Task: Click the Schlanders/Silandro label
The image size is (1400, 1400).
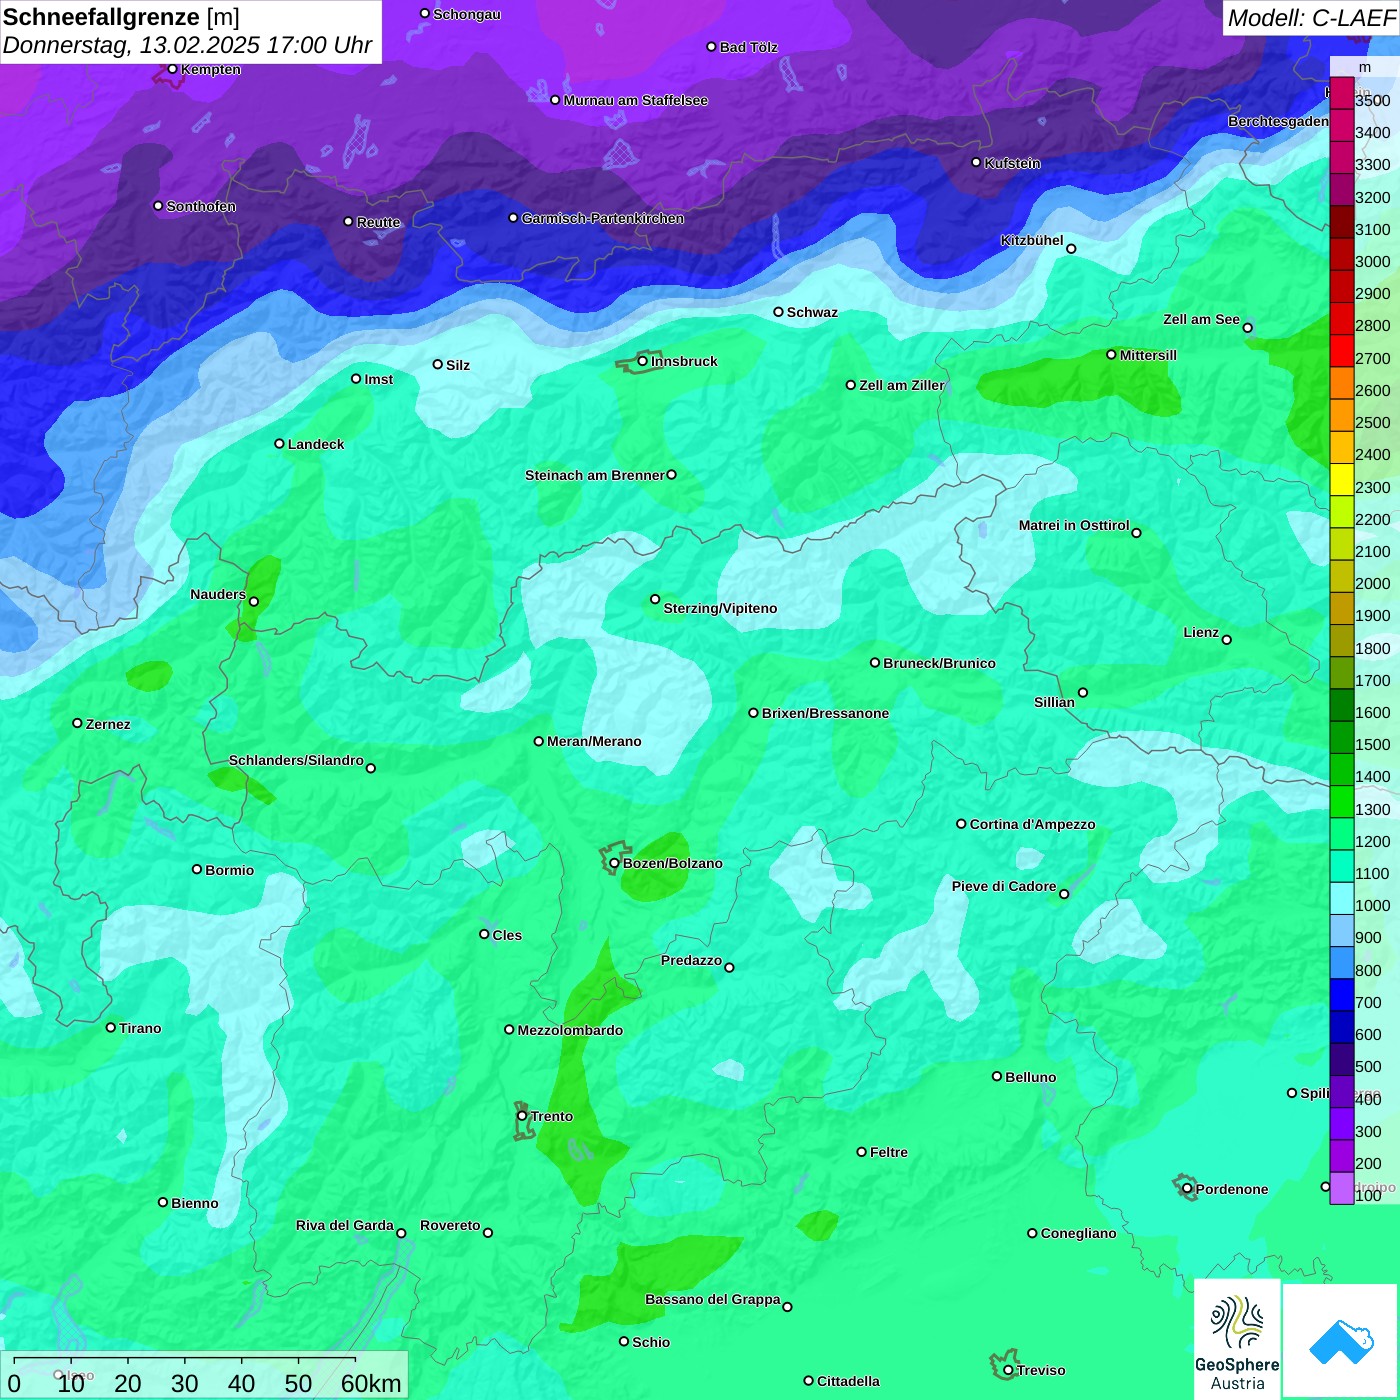Action: [x=296, y=760]
